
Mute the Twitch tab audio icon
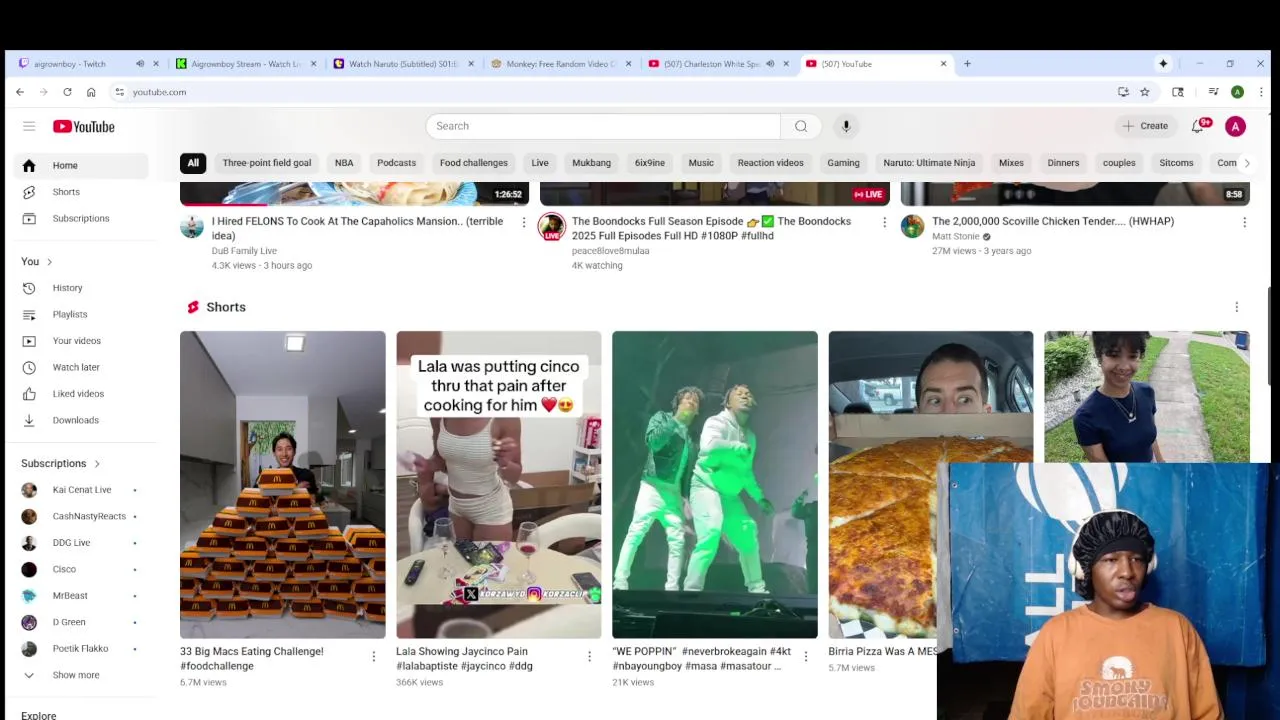pos(140,64)
